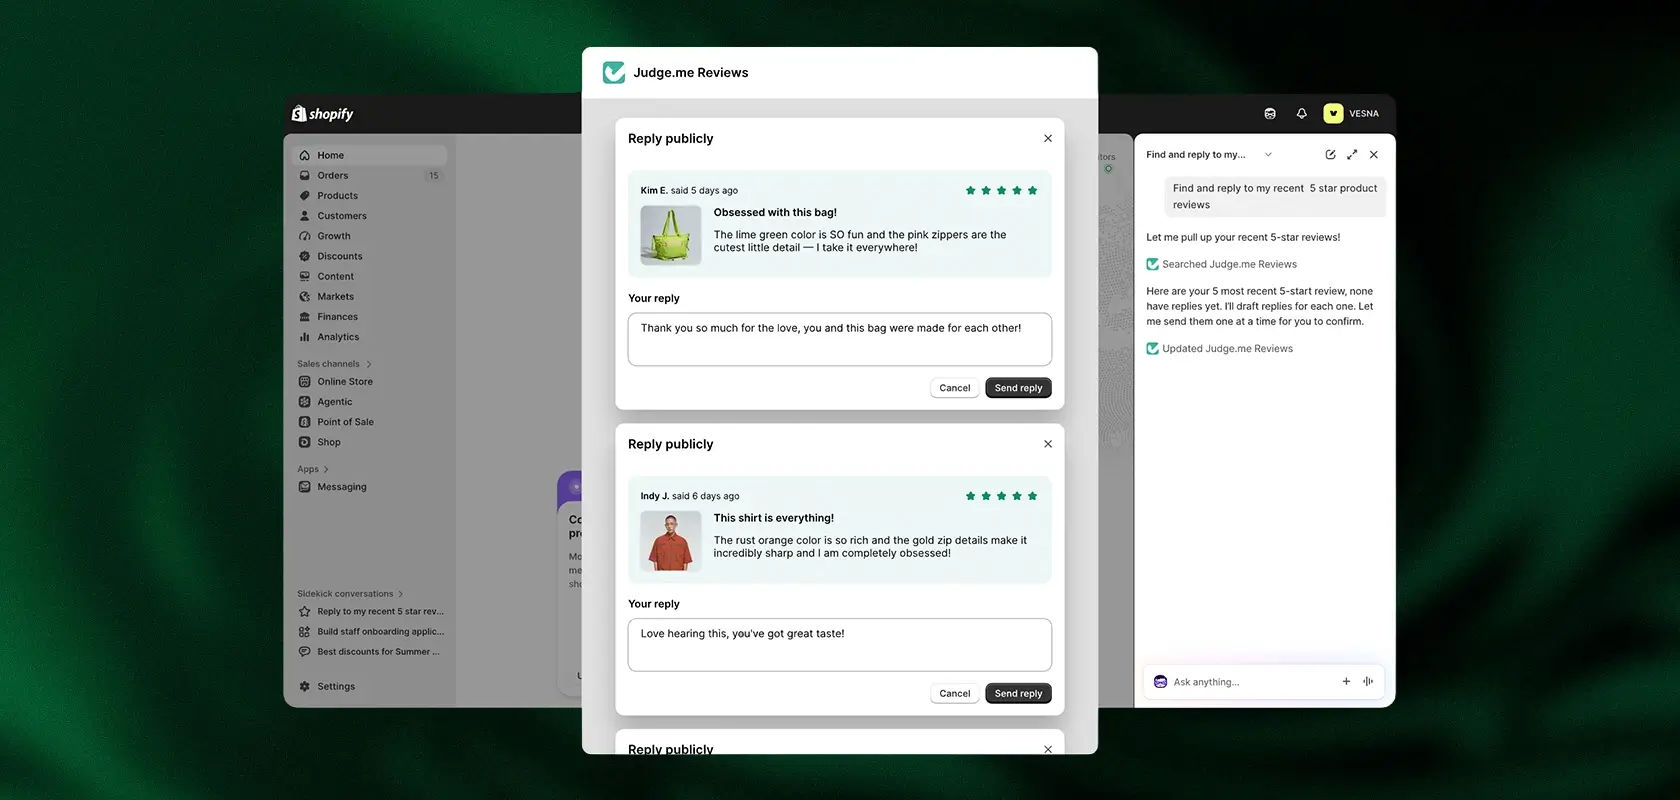Open Agentic sales channel

point(369,402)
